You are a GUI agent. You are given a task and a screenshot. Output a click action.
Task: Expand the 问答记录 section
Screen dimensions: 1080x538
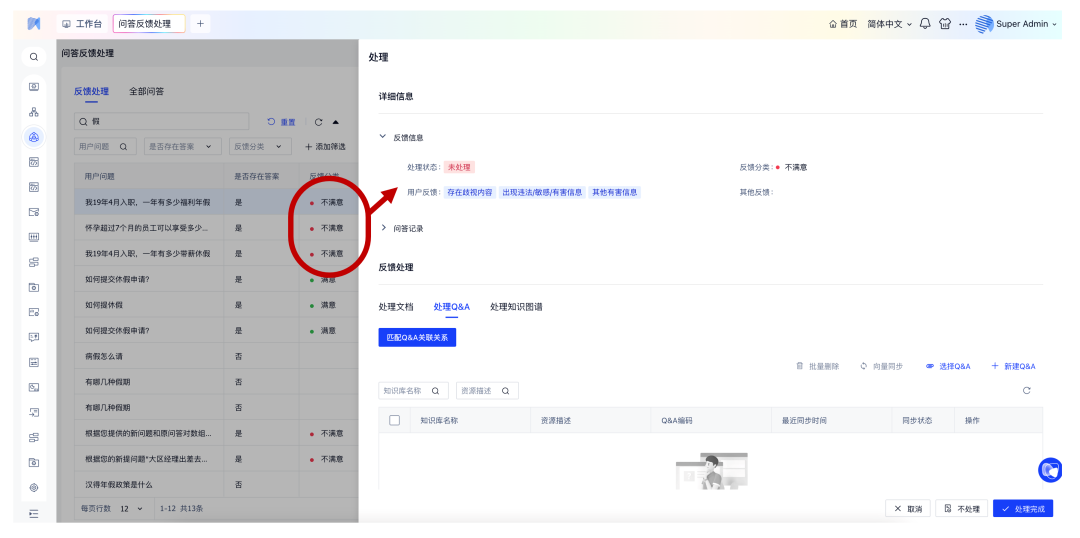384,228
